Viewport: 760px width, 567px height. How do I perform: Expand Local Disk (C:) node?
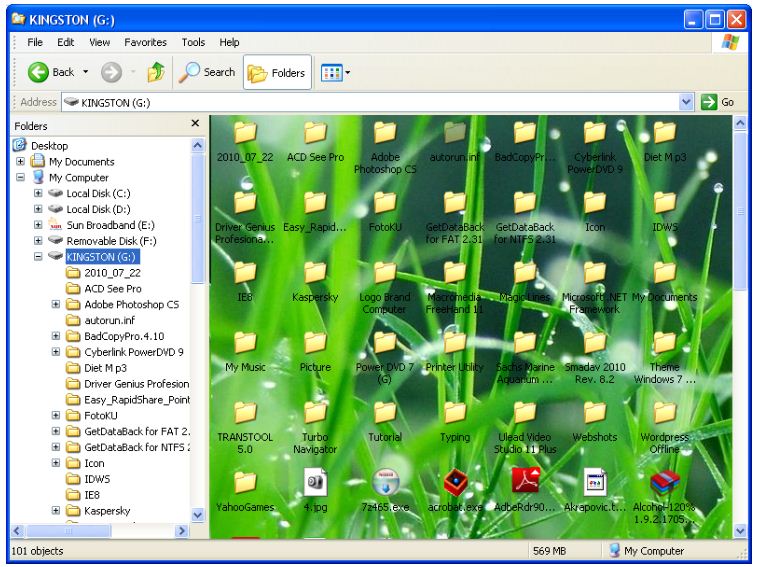tap(38, 193)
